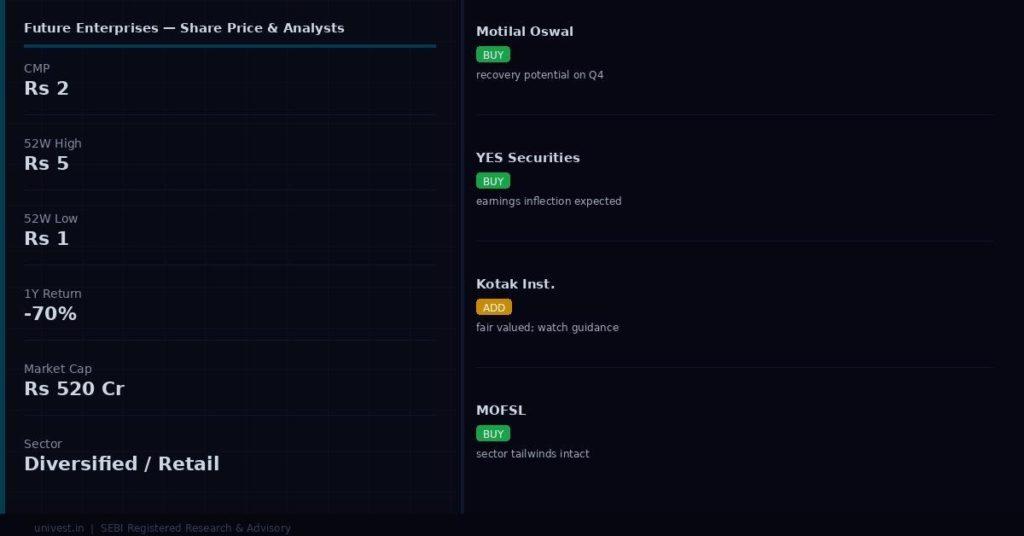The width and height of the screenshot is (1024, 536).
Task: Click the '52W High' label
Action: 53,144
